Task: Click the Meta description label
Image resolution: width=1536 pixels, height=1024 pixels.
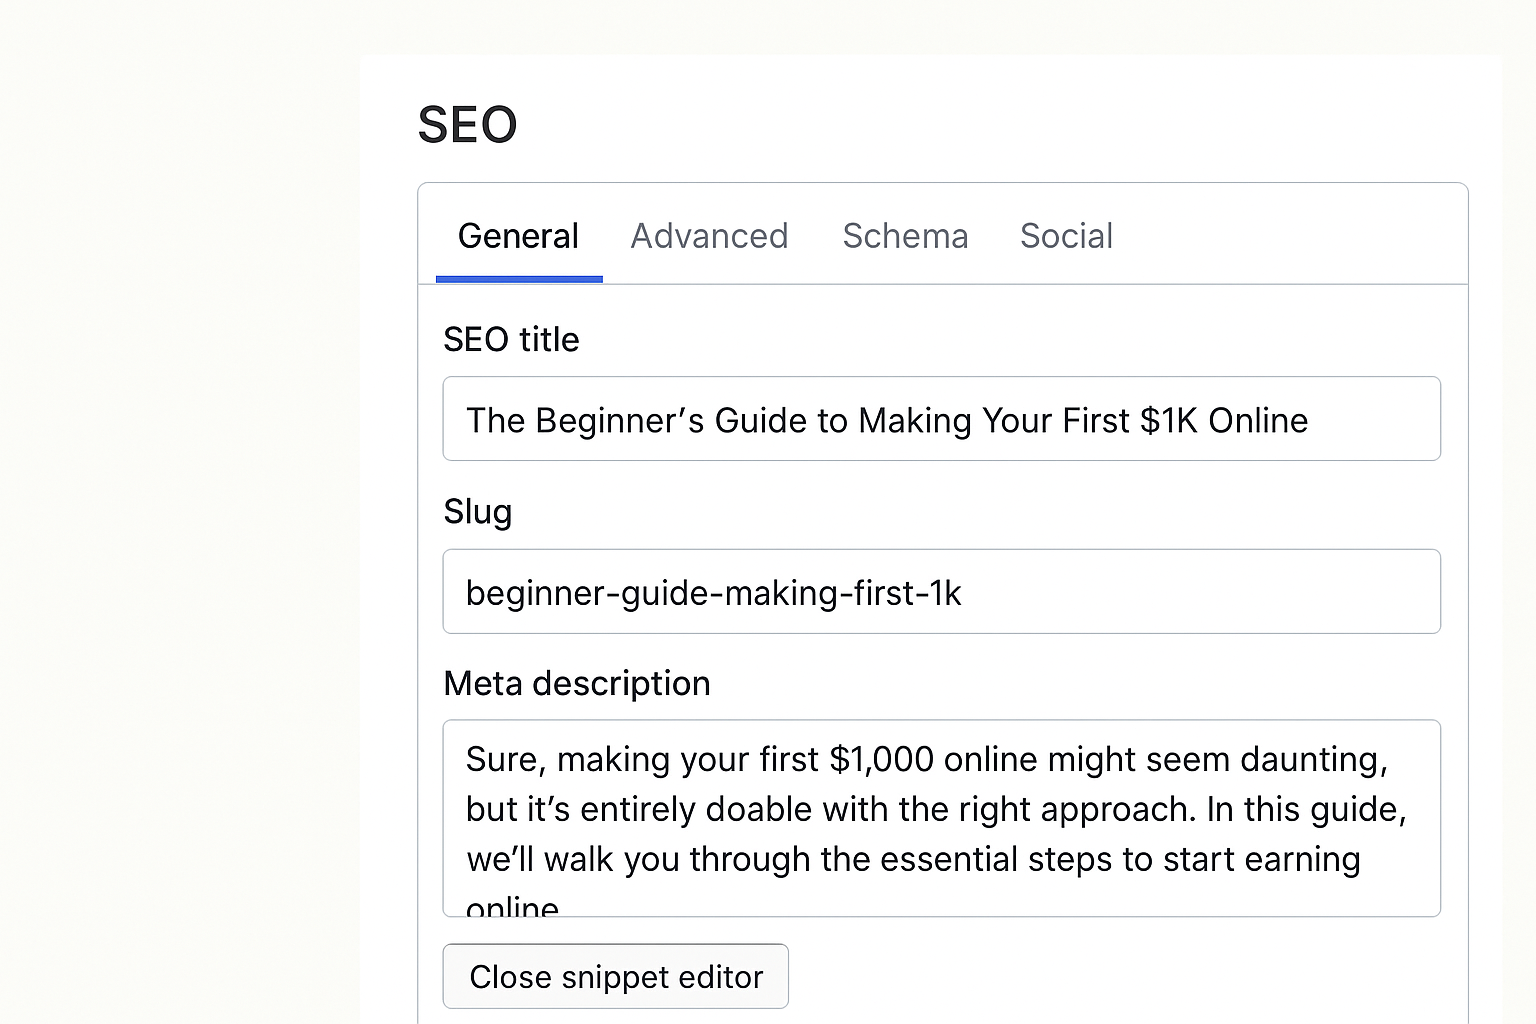Action: coord(577,683)
